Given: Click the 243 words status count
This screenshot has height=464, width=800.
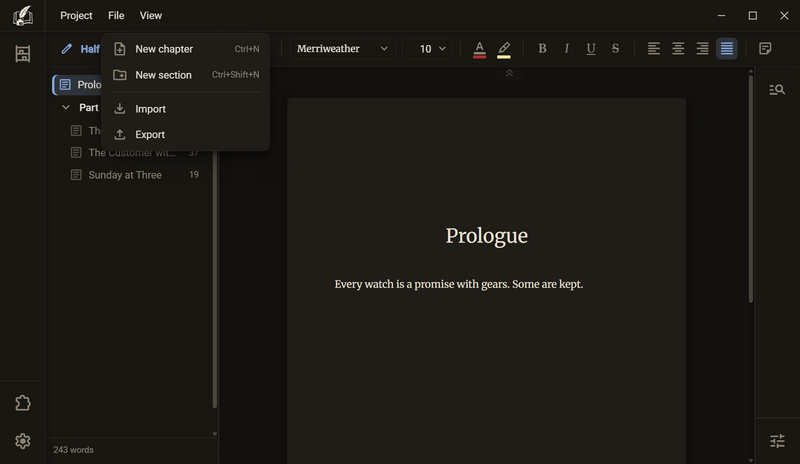Looking at the screenshot, I should point(73,450).
